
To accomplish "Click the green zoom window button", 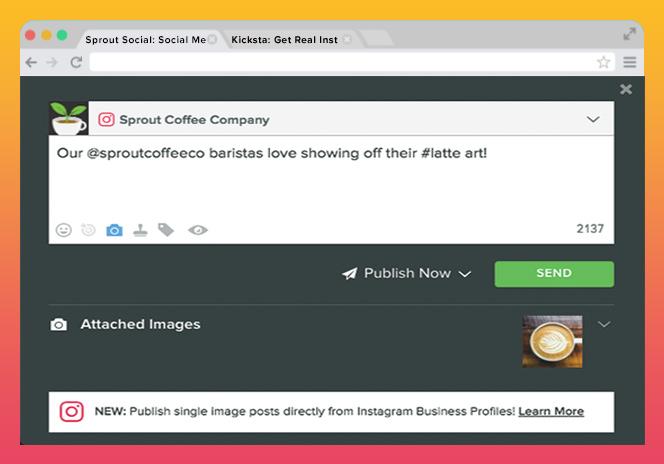I will pyautogui.click(x=62, y=35).
